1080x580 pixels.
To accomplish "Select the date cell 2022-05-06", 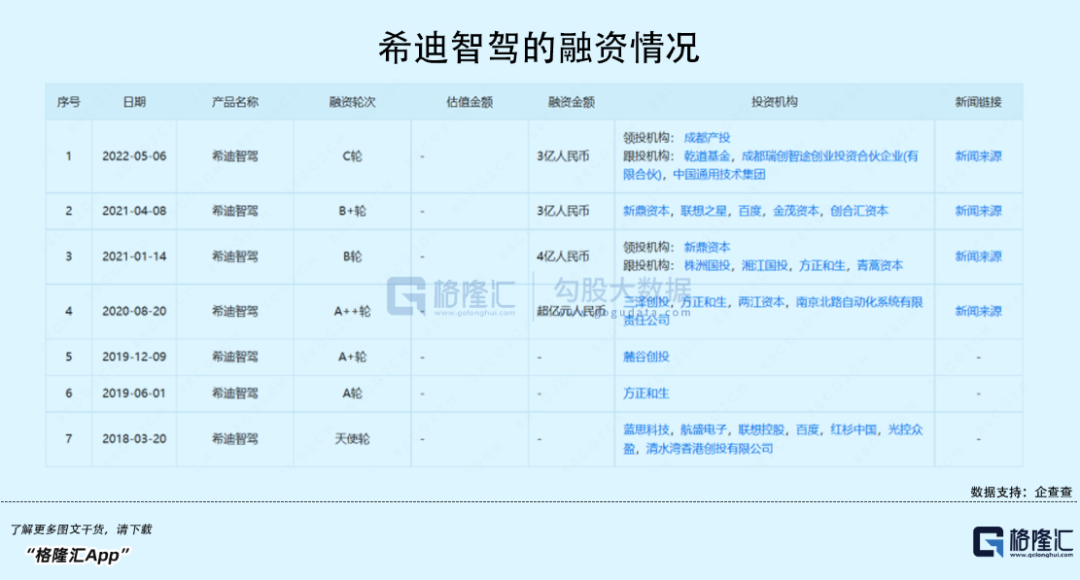I will coord(134,156).
